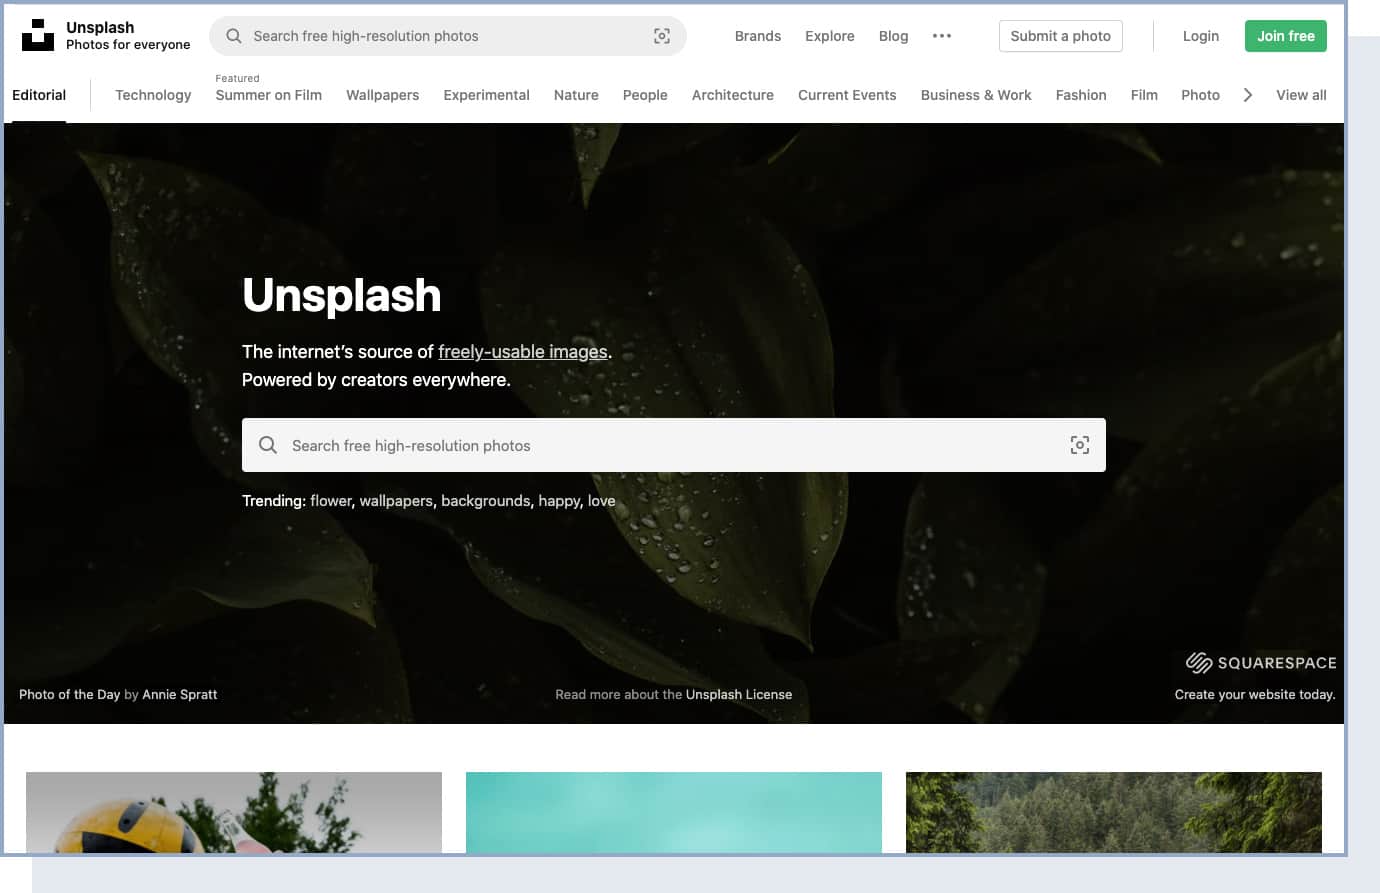Click the Unsplash logo icon
Image resolution: width=1380 pixels, height=893 pixels.
click(x=38, y=35)
